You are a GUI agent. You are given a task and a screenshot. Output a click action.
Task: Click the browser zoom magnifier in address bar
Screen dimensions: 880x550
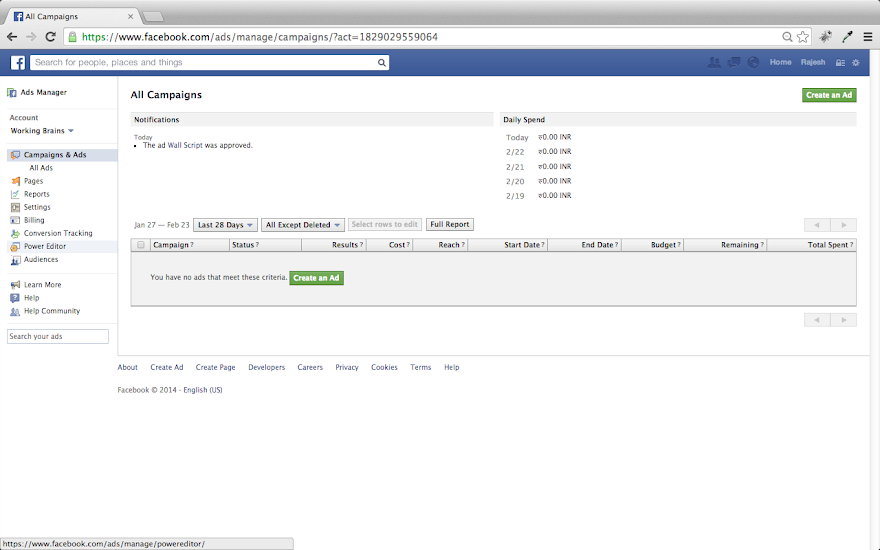[x=787, y=37]
